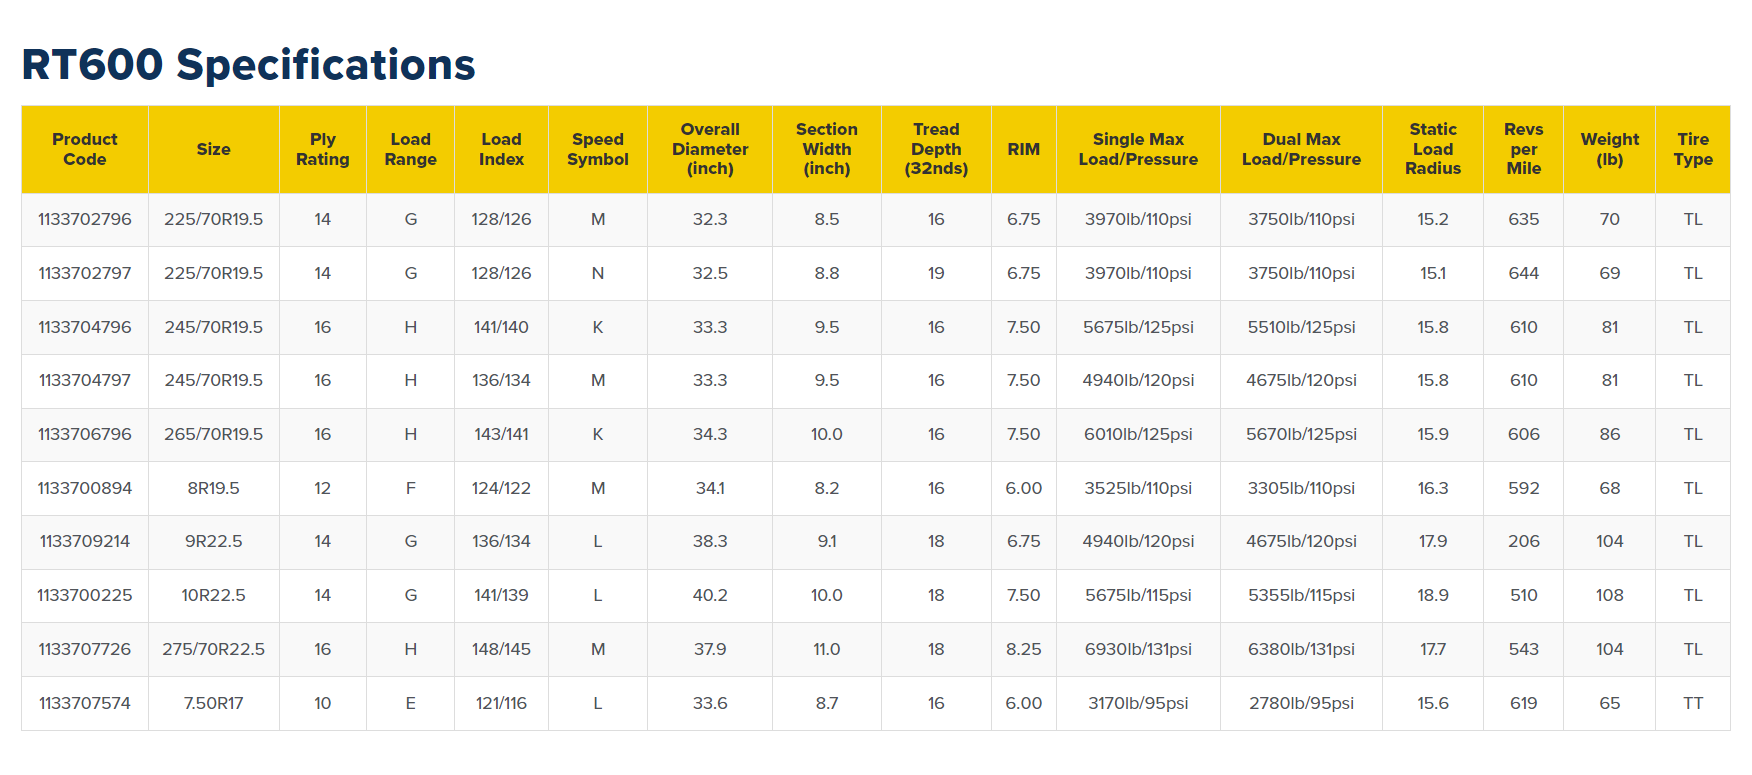The width and height of the screenshot is (1752, 775).
Task: Select product code 1133702796
Action: click(x=85, y=219)
